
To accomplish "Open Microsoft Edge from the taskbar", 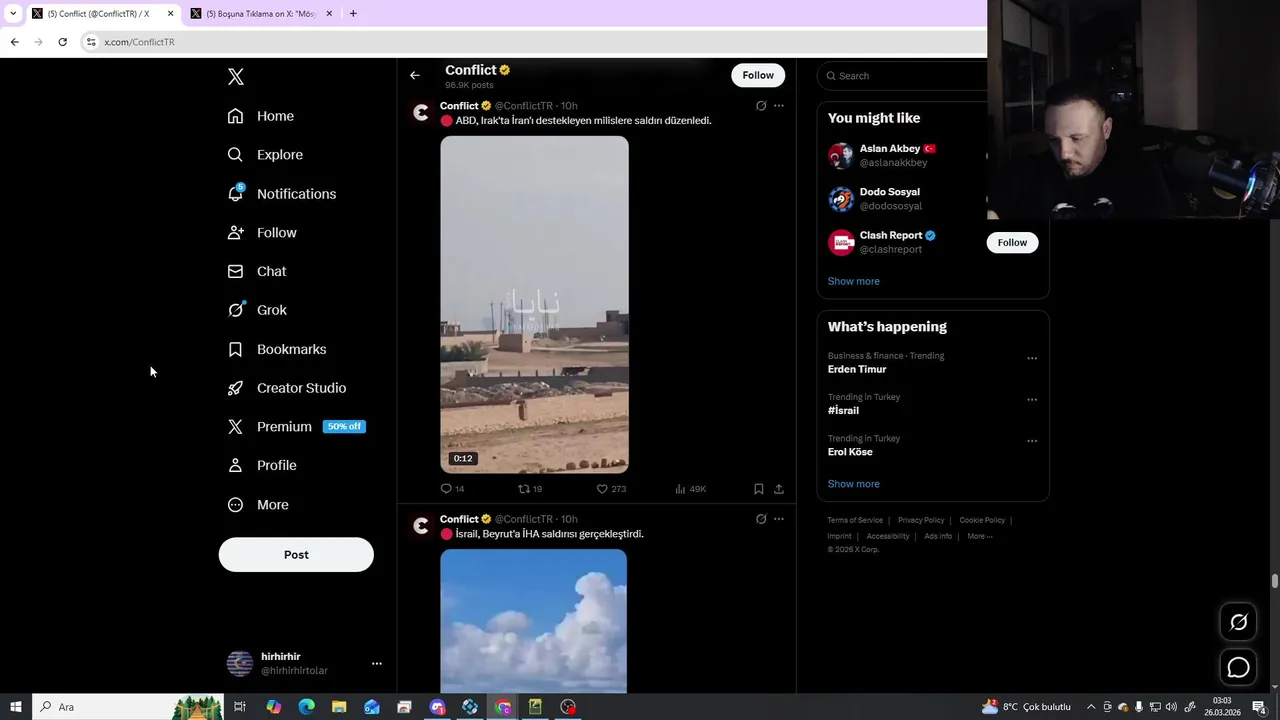I will pos(306,707).
